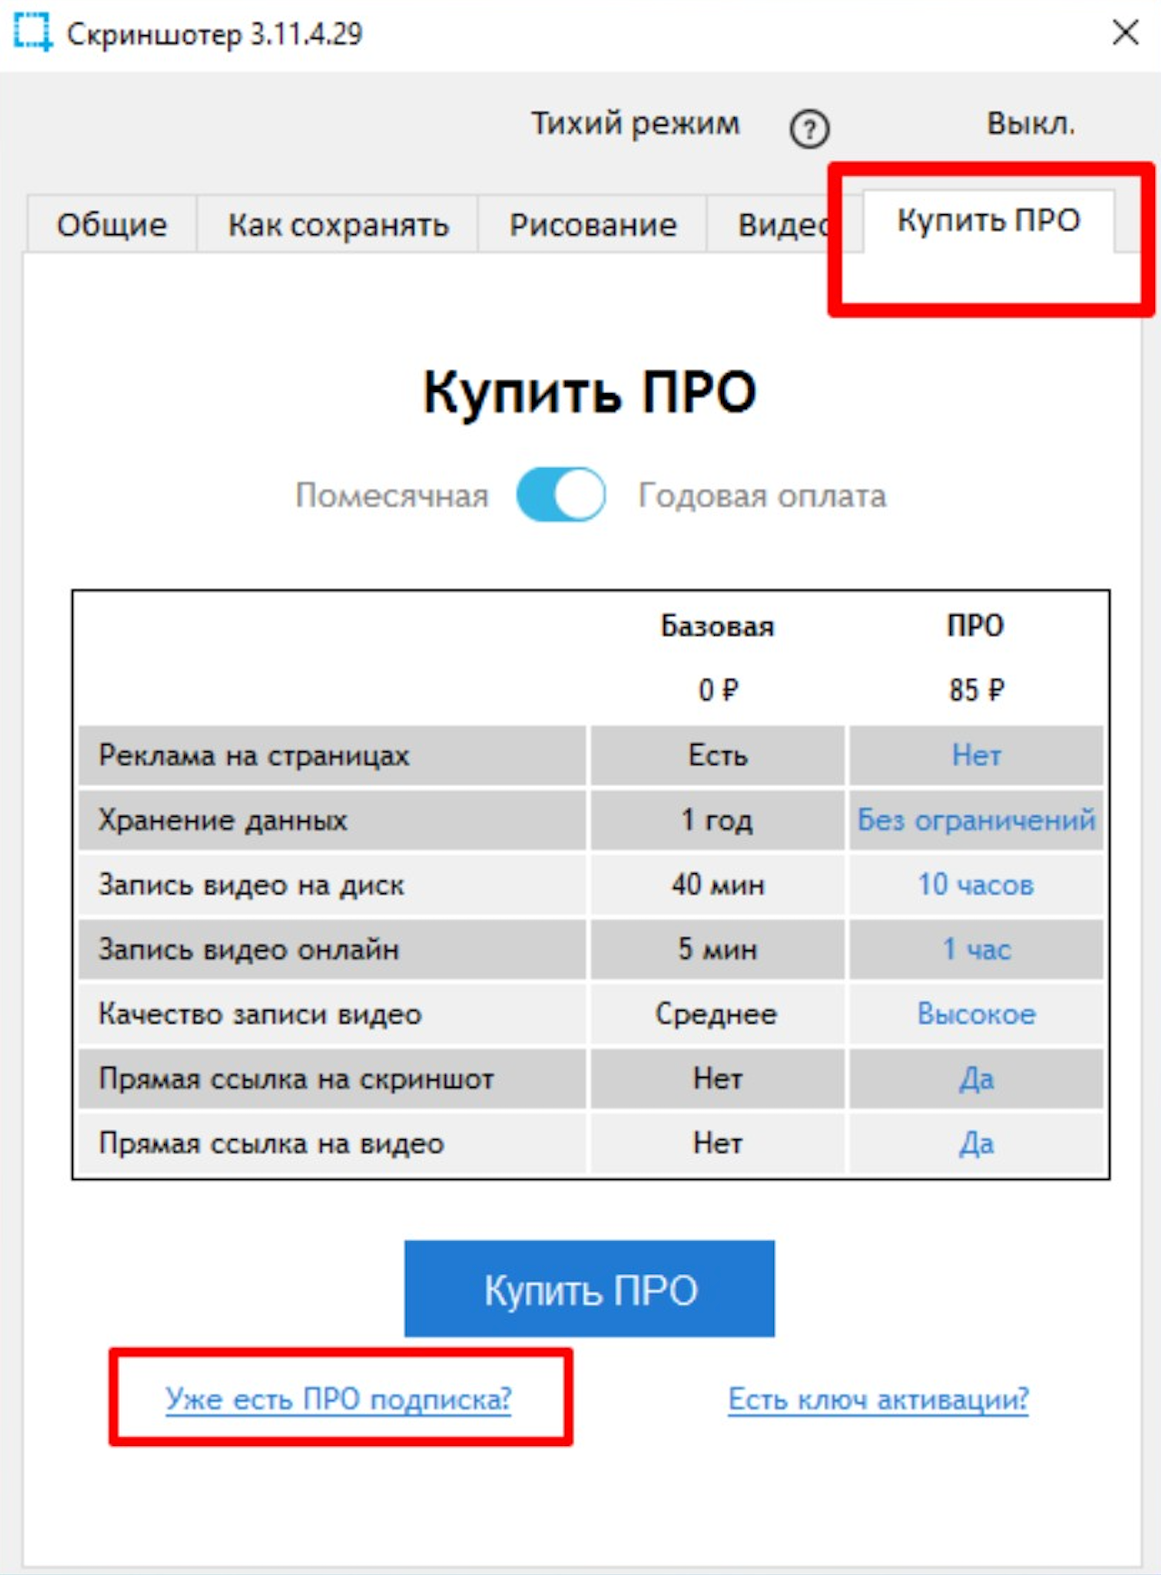The image size is (1161, 1575).
Task: Click the Есть ключ активации? link
Action: (x=878, y=1398)
